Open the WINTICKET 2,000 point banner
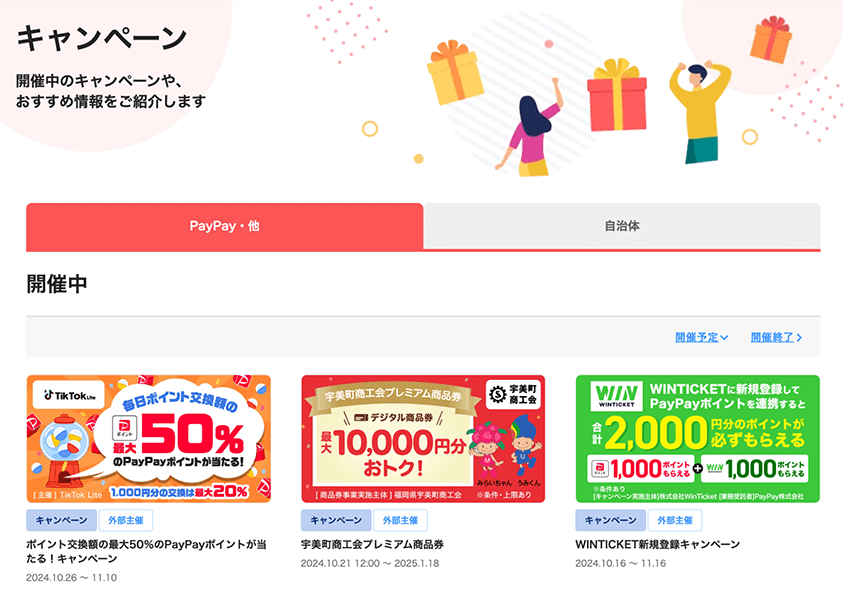Viewport: 843px width, 589px height. click(698, 439)
